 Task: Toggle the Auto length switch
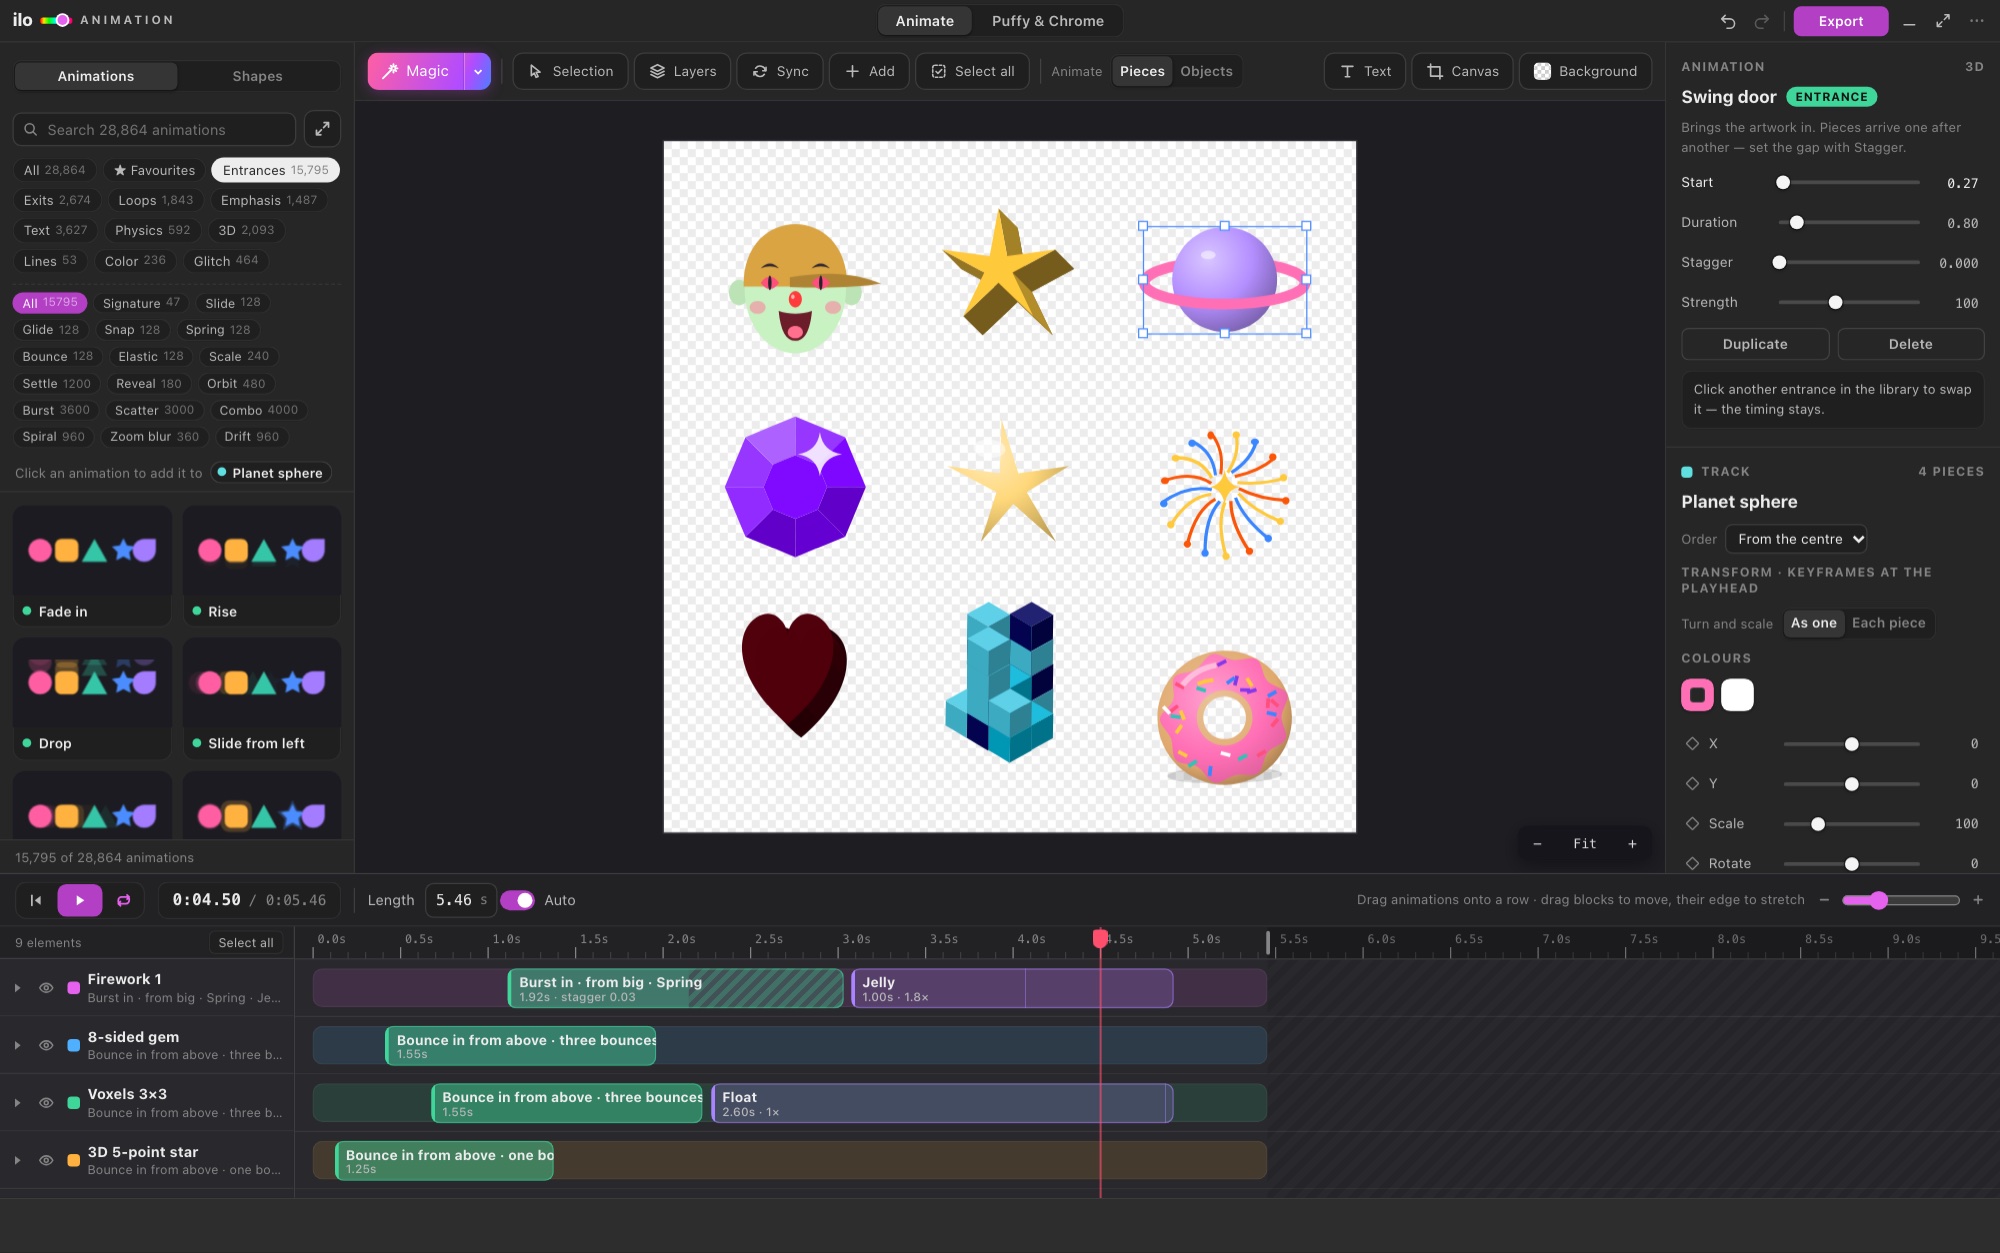pos(518,900)
